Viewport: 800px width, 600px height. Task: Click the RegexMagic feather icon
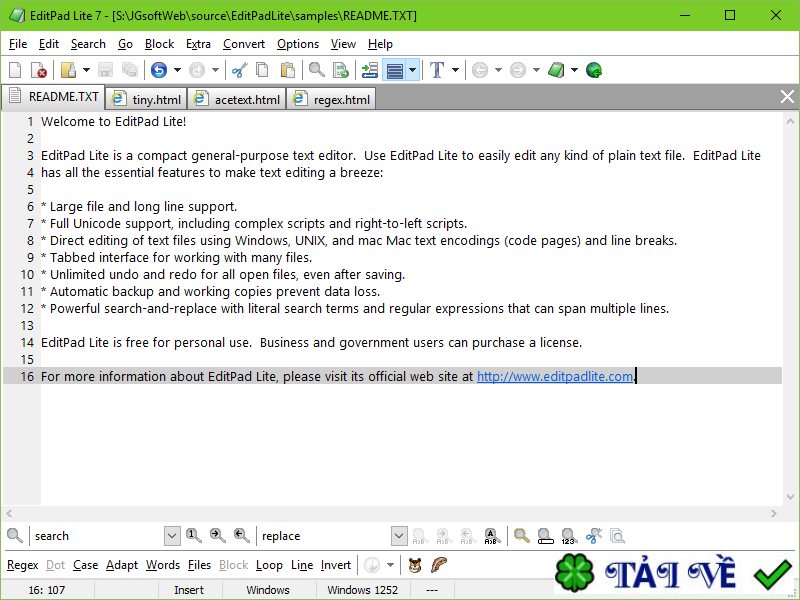pos(439,565)
